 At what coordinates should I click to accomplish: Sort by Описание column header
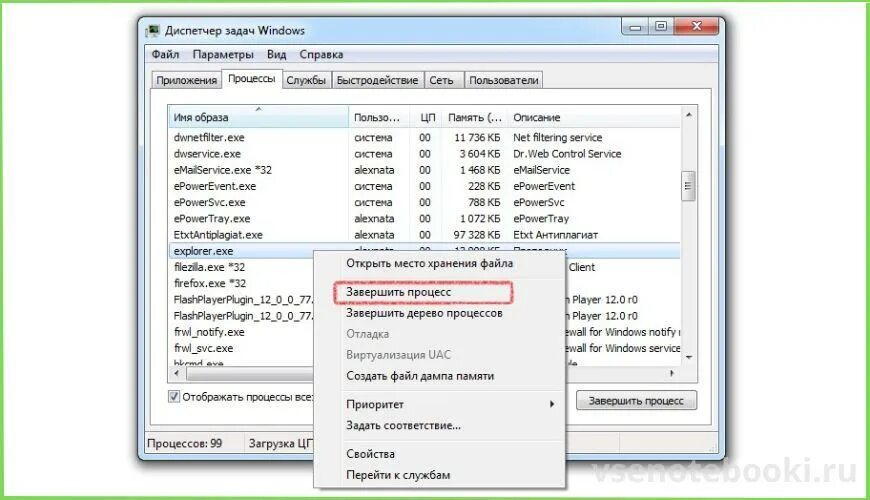tap(594, 117)
